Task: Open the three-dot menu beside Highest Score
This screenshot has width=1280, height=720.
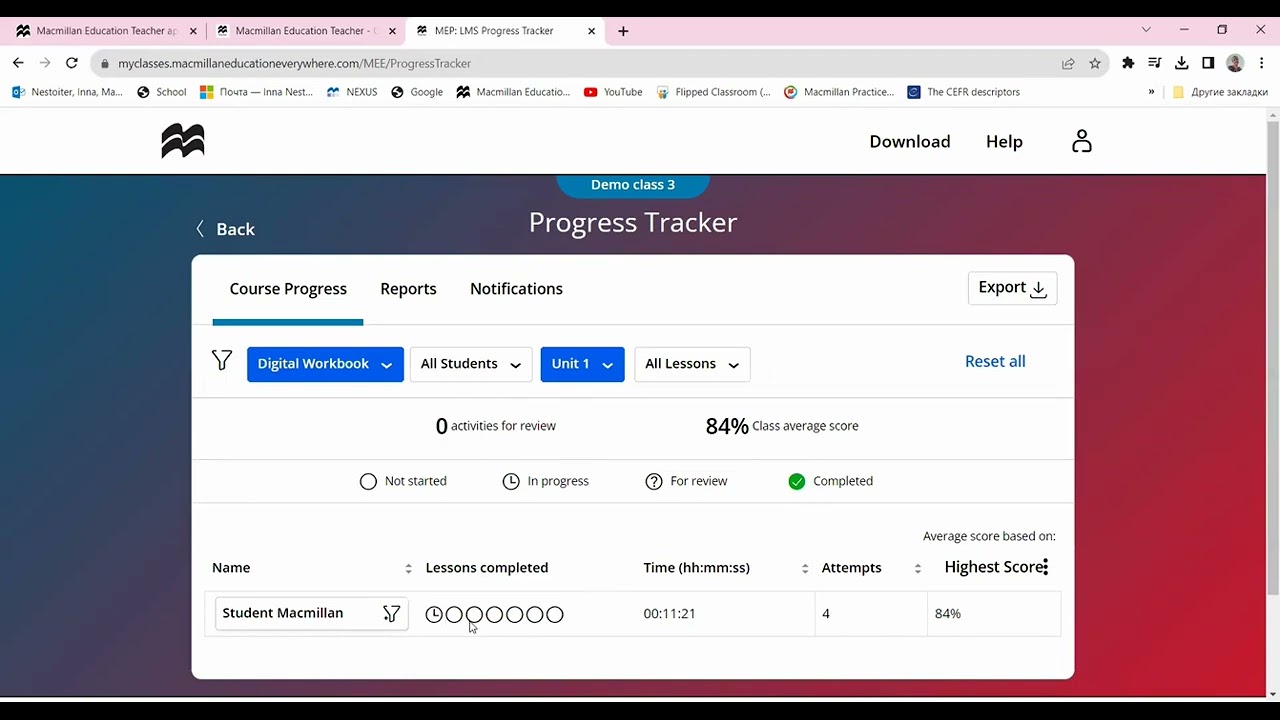Action: click(1045, 567)
